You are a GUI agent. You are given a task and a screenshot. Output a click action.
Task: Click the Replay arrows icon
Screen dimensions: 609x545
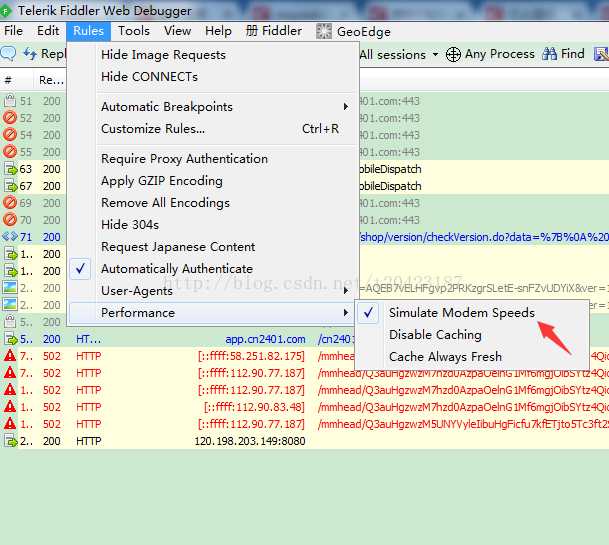30,54
